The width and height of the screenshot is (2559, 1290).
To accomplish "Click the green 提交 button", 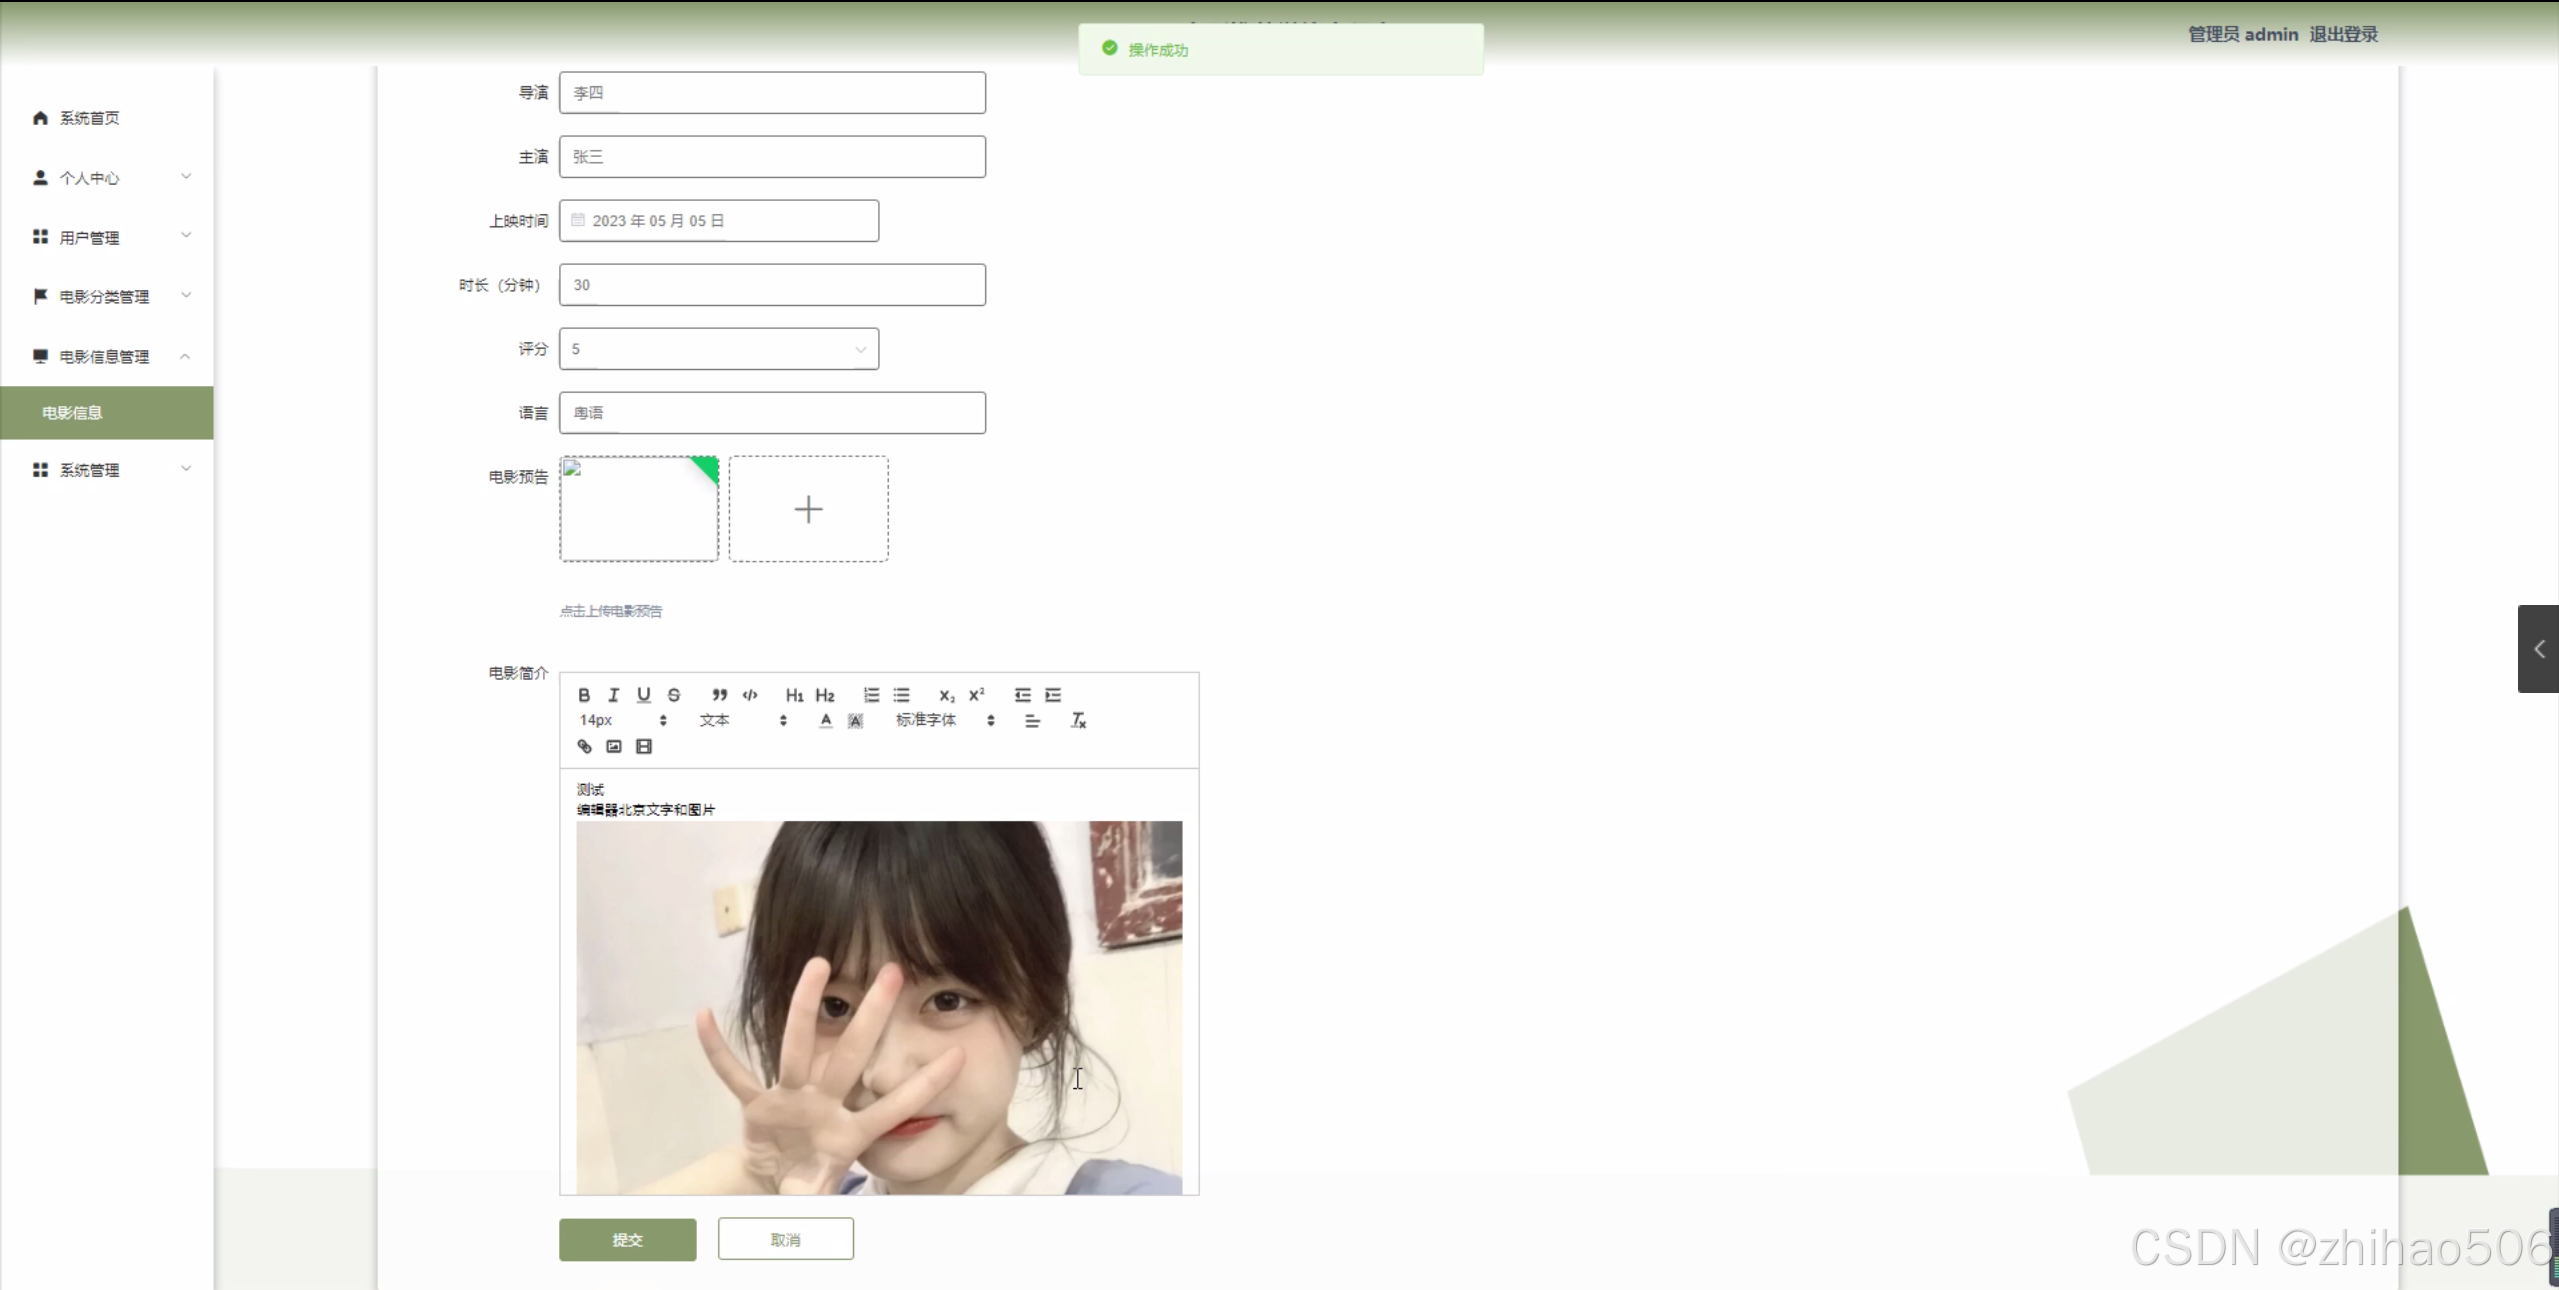I will coord(627,1239).
